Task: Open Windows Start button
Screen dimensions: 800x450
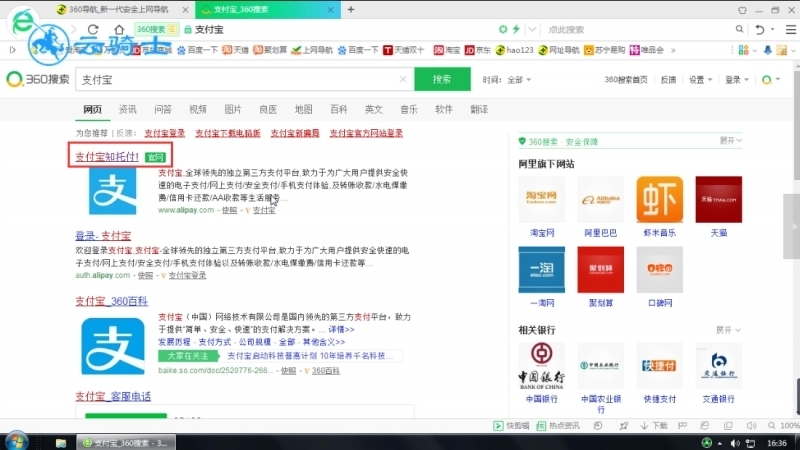Action: tap(16, 442)
